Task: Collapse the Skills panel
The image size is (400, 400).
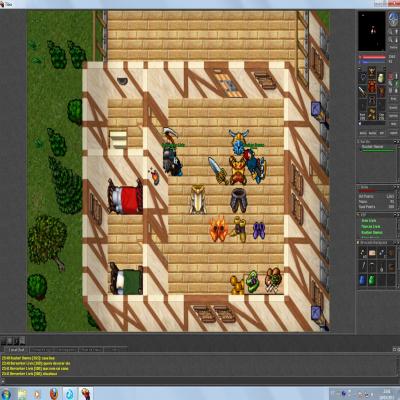Action: [x=395, y=187]
